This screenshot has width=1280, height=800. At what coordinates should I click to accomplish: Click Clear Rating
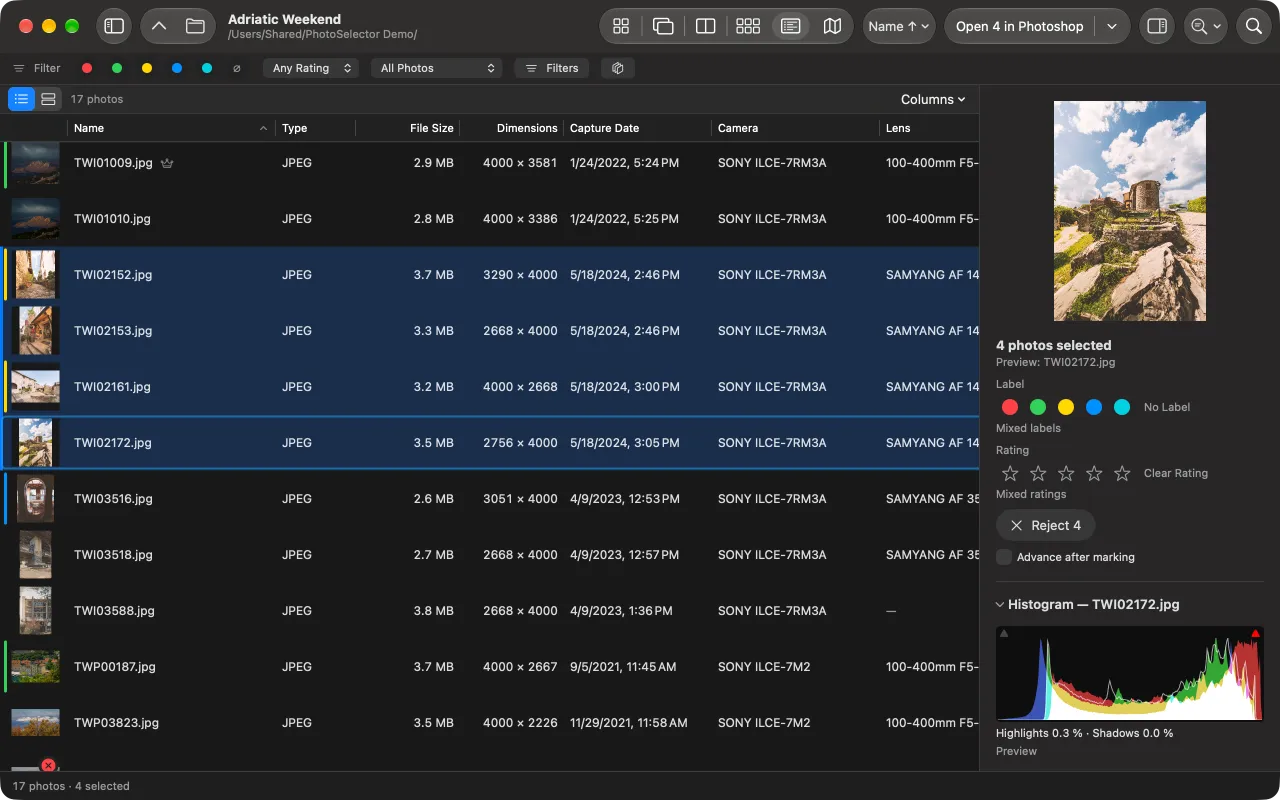coord(1176,473)
